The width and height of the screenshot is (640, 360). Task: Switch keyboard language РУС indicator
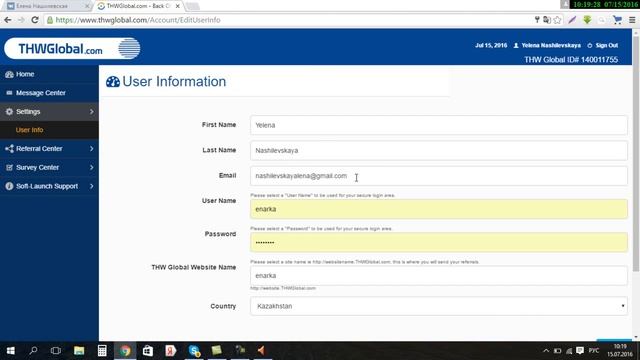pos(594,351)
